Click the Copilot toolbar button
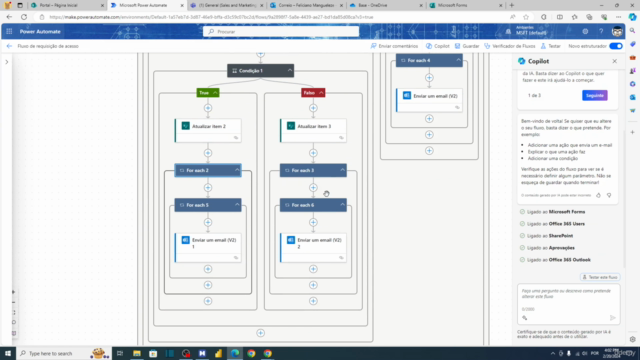The width and height of the screenshot is (640, 360). pos(438,46)
